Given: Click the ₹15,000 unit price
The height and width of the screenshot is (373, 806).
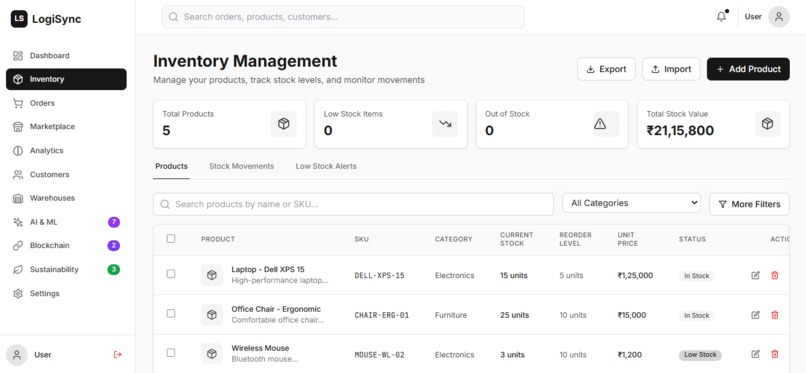Looking at the screenshot, I should [632, 315].
